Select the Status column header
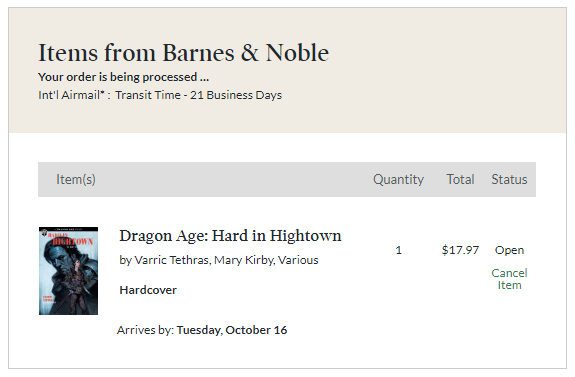This screenshot has height=377, width=575. click(x=509, y=179)
